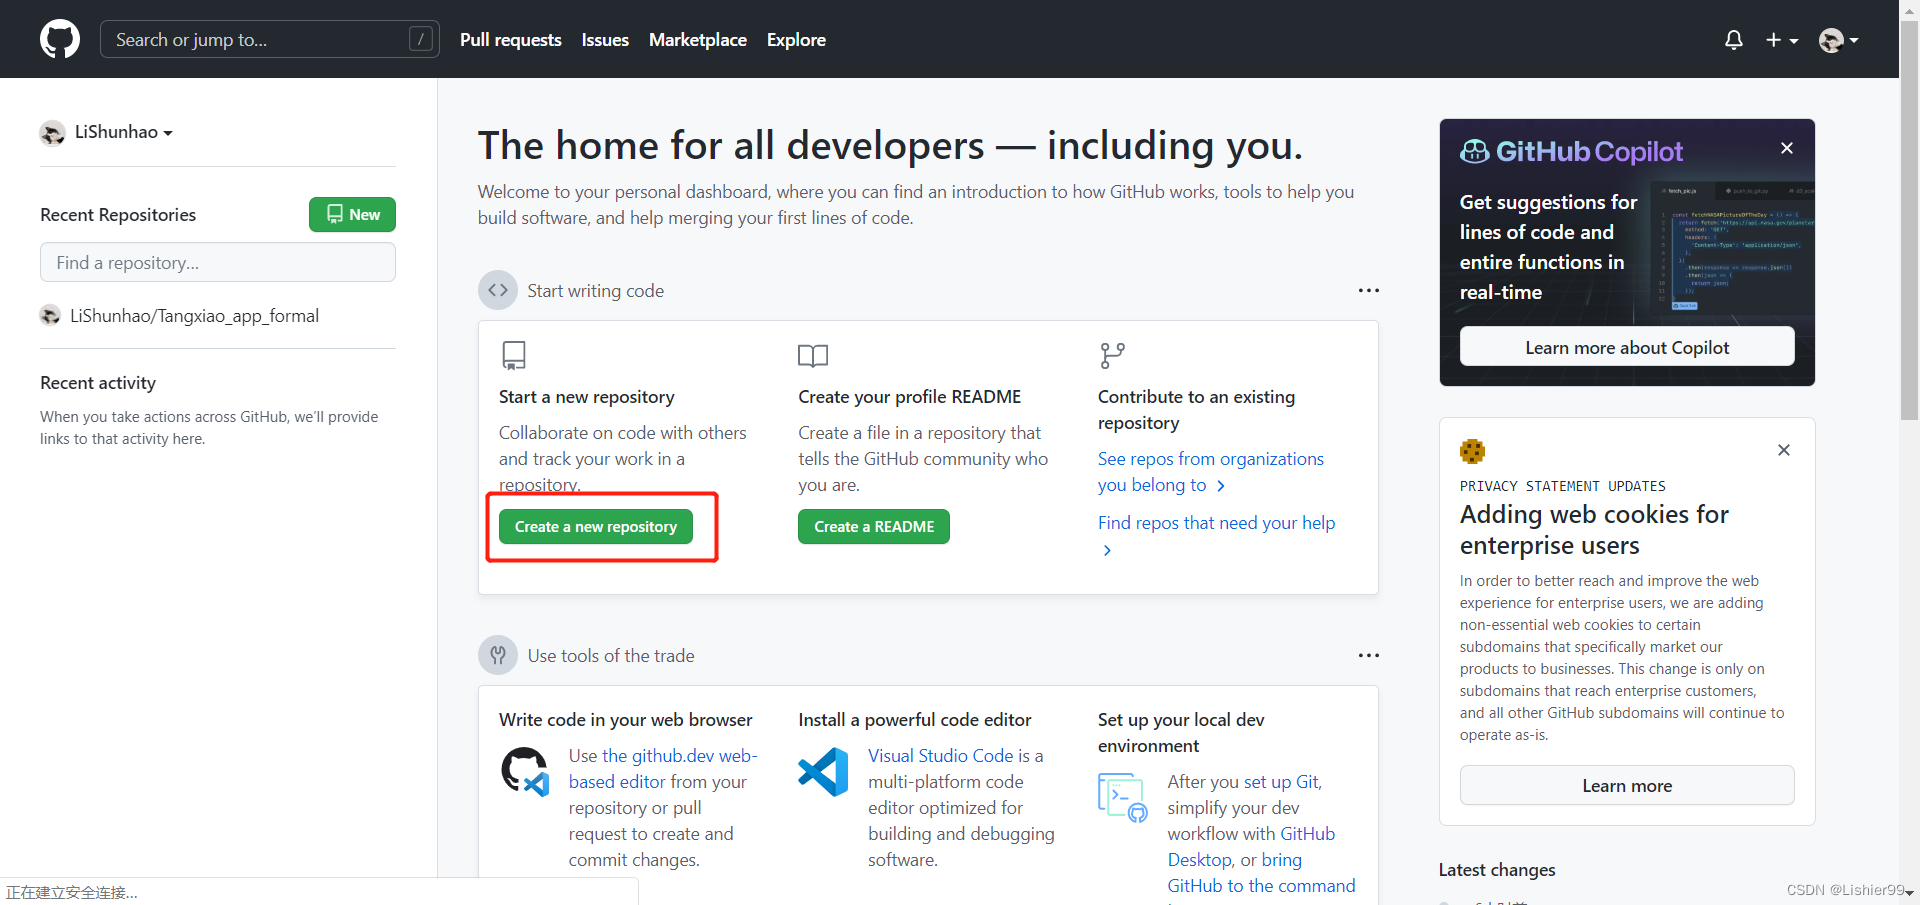Focus the Find a repository field
Viewport: 1920px width, 905px height.
[x=218, y=262]
